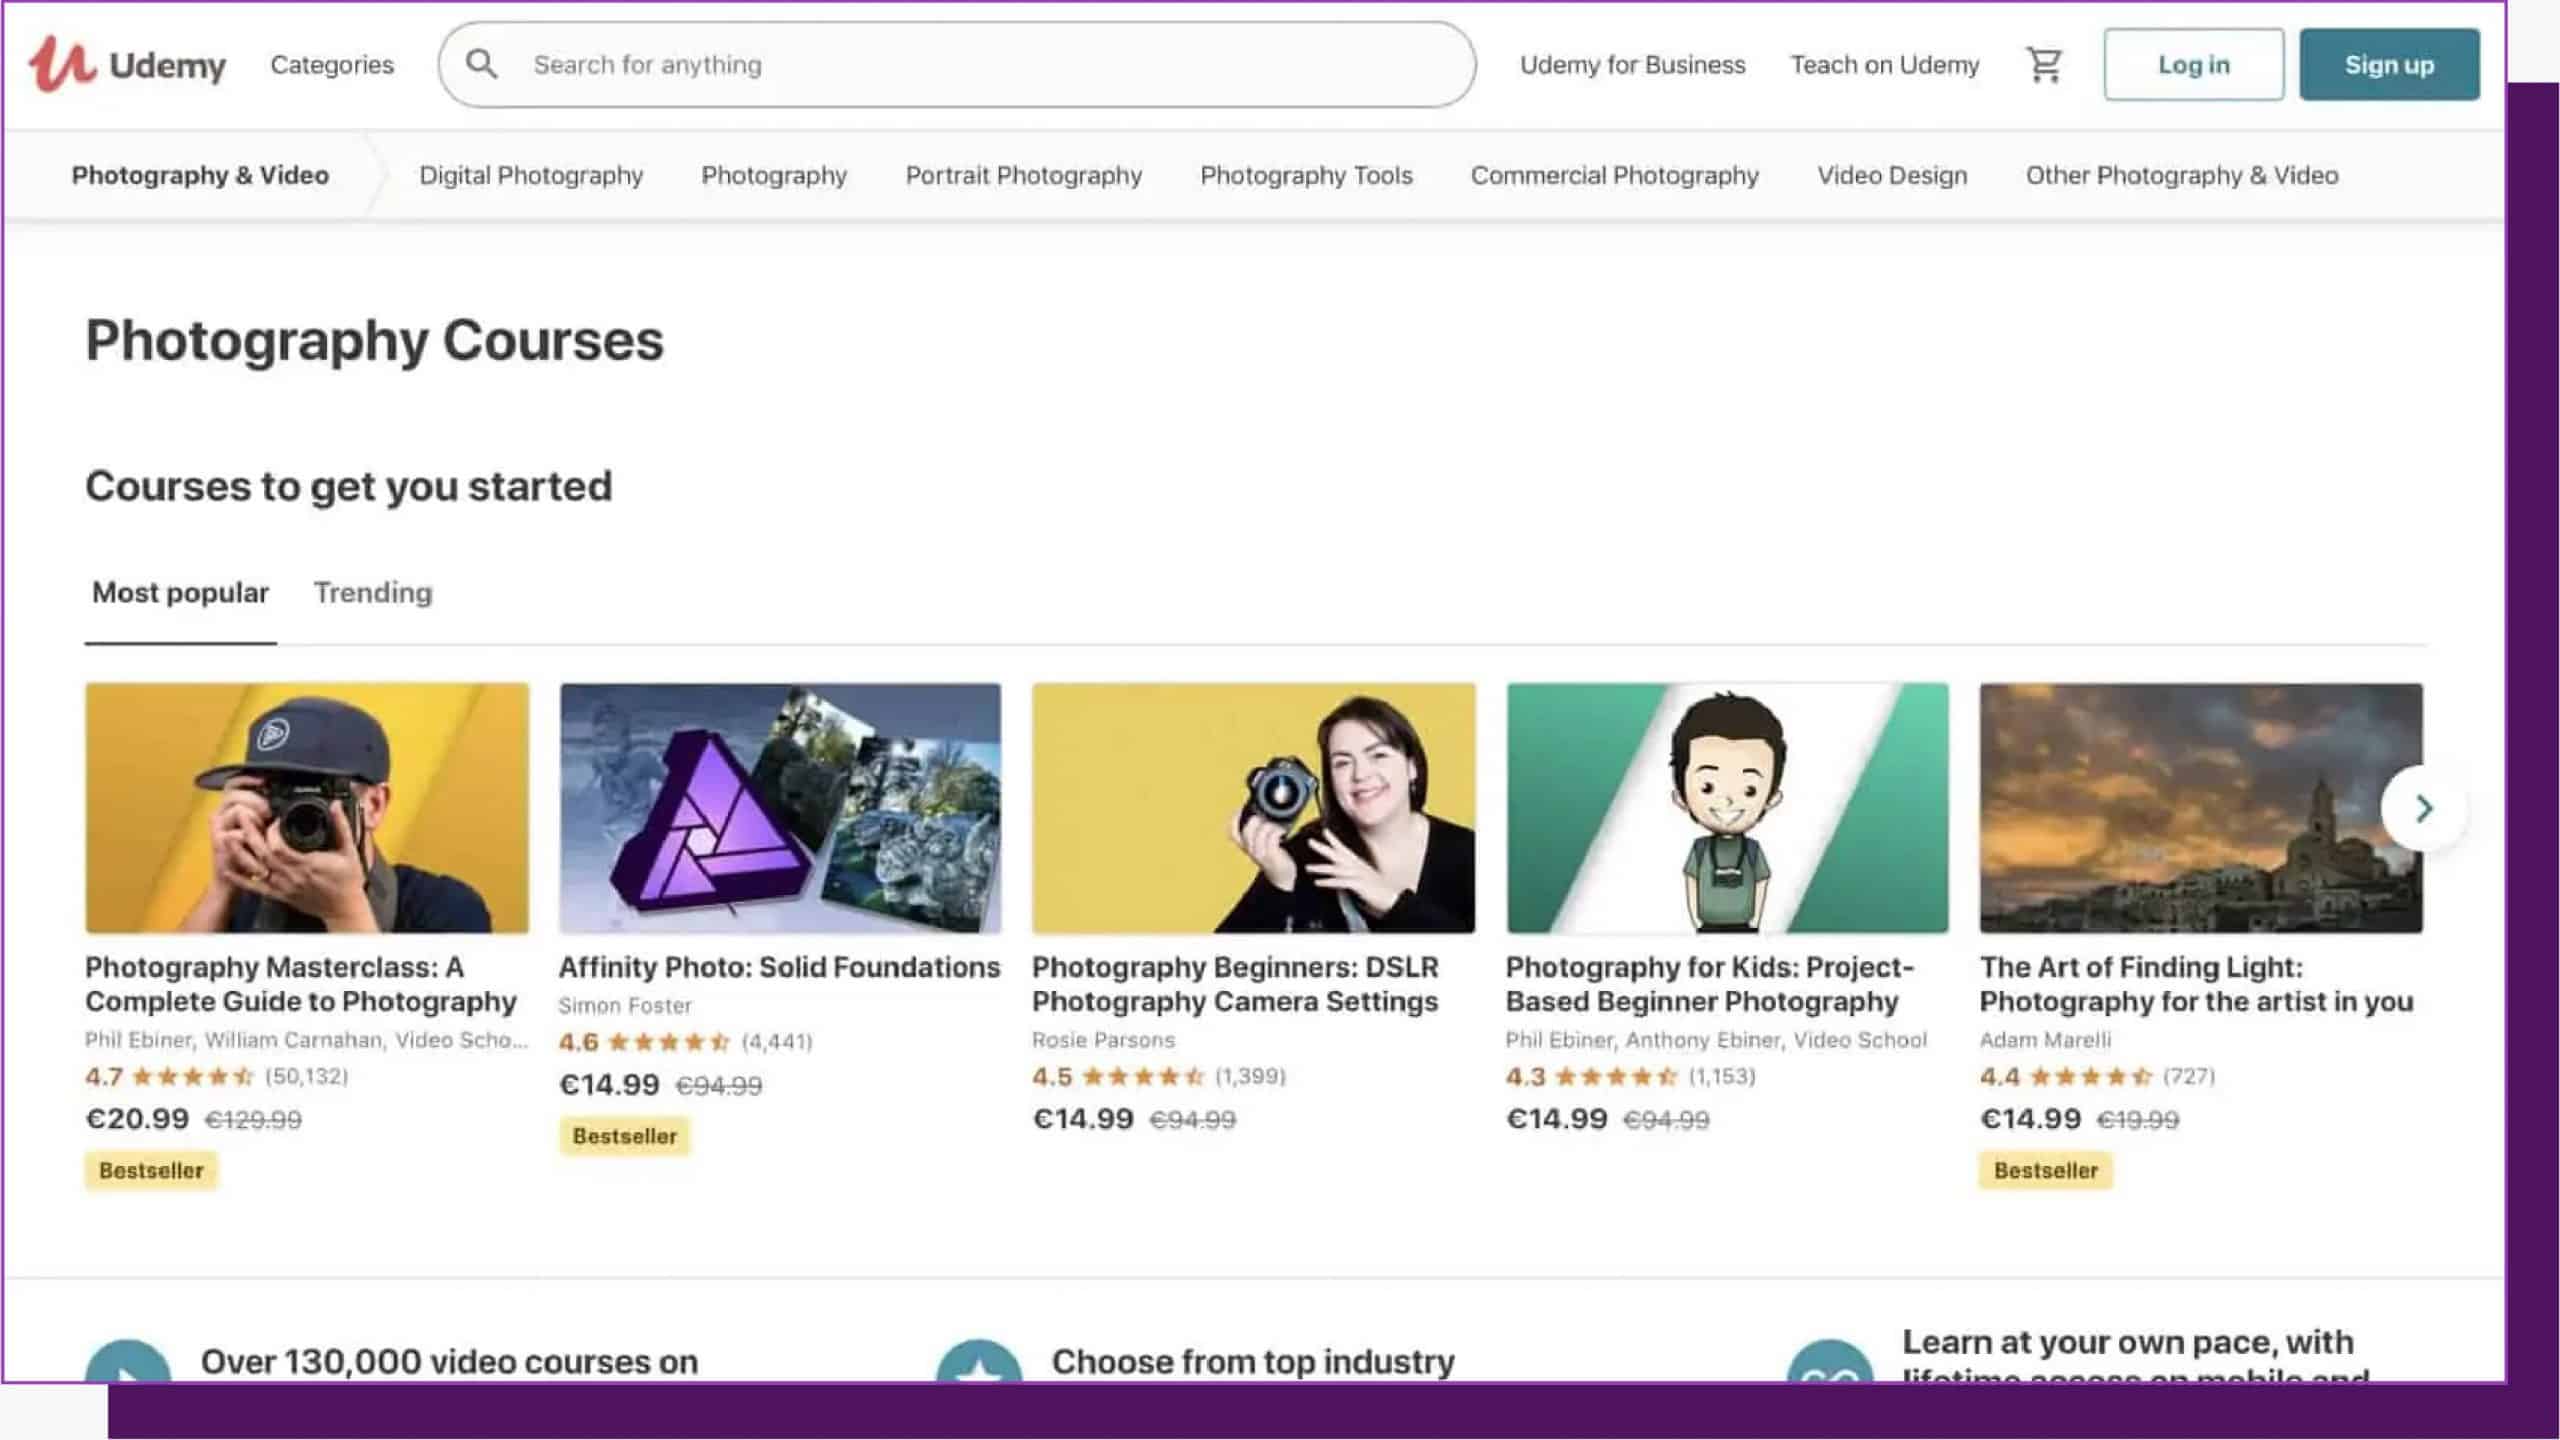Open Portrait Photography subcategory

coord(1023,175)
